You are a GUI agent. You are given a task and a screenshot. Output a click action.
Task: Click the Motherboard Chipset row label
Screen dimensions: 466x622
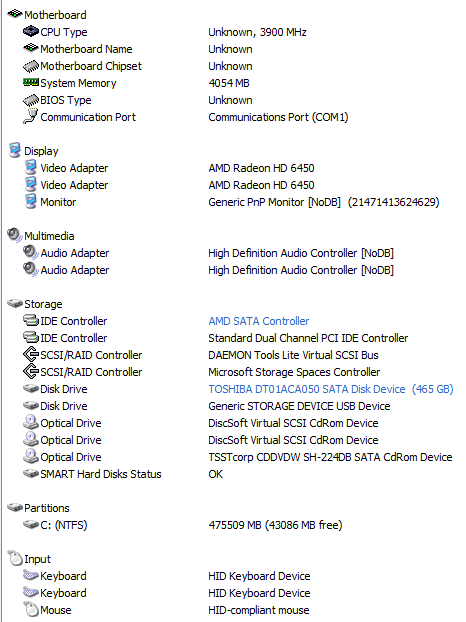[x=91, y=66]
